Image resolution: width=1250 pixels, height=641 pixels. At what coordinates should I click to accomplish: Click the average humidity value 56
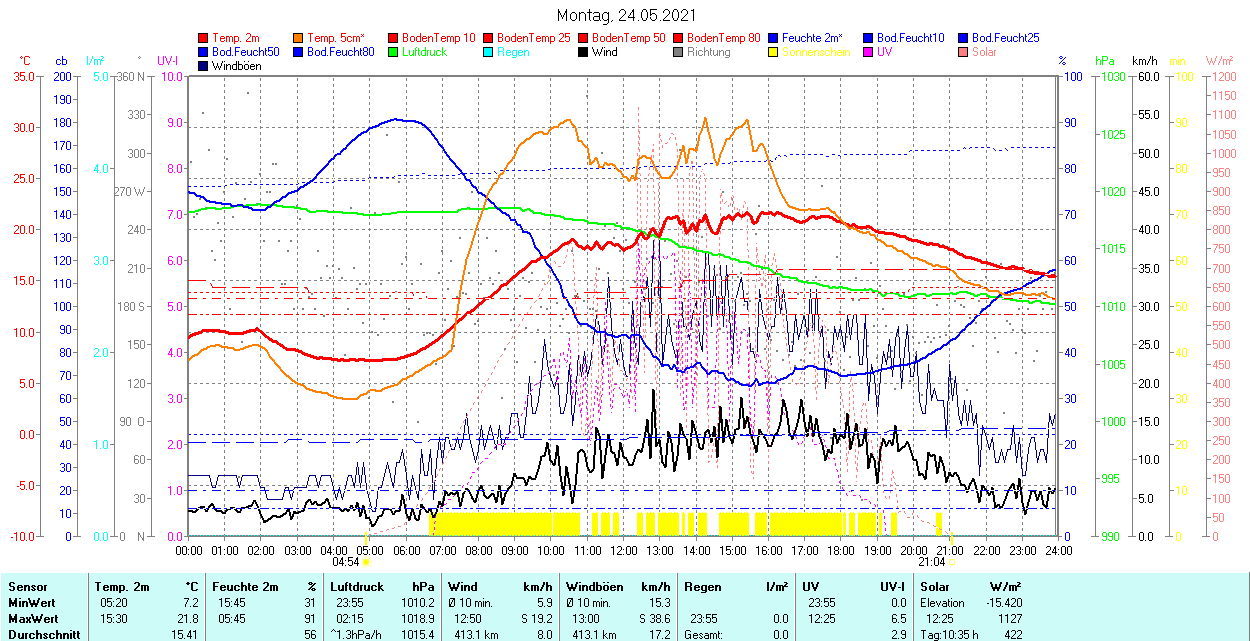309,634
